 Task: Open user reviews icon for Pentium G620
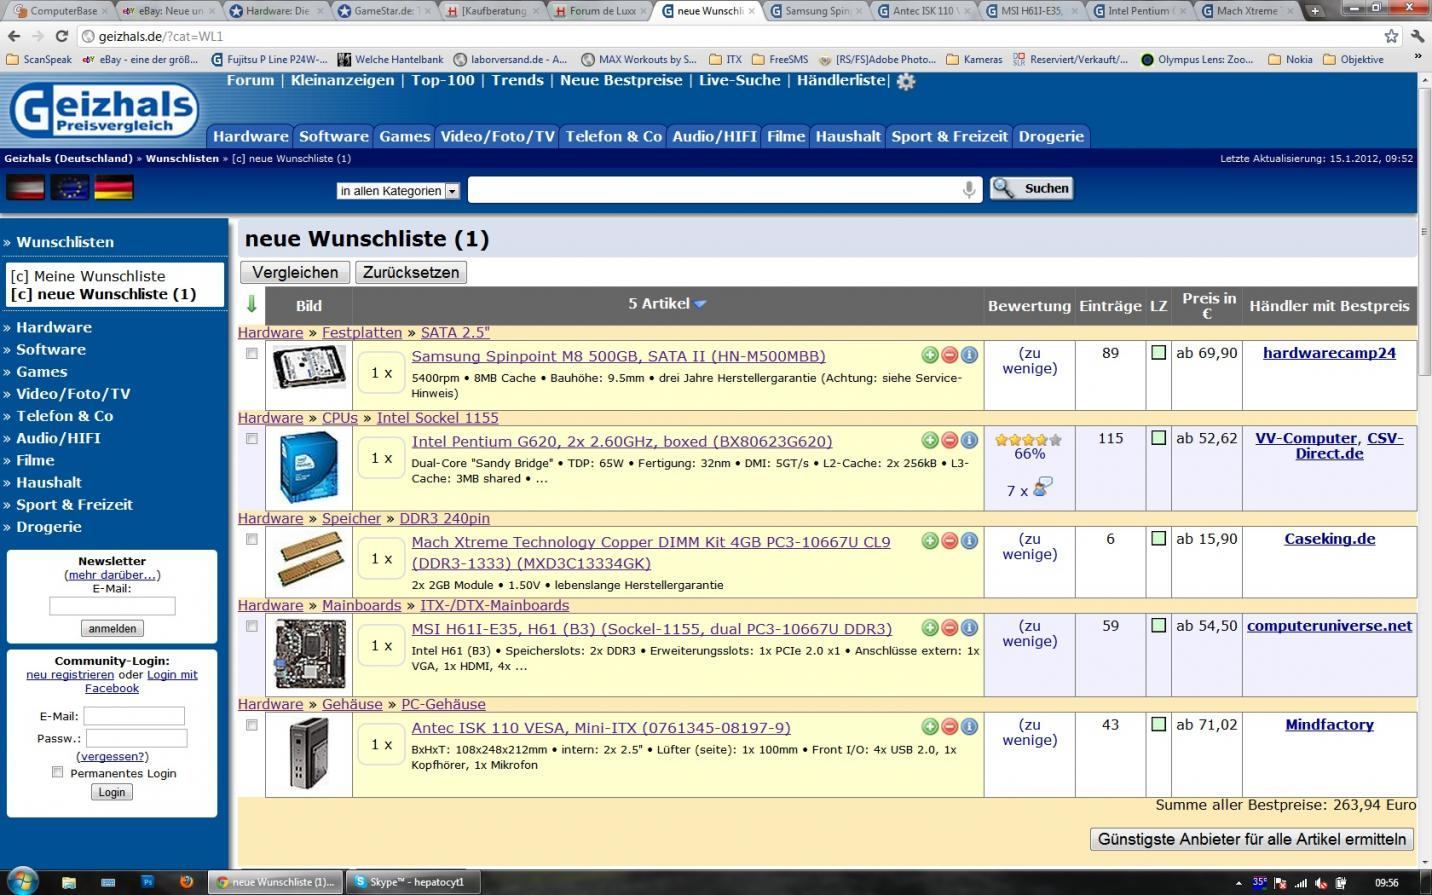[1043, 488]
